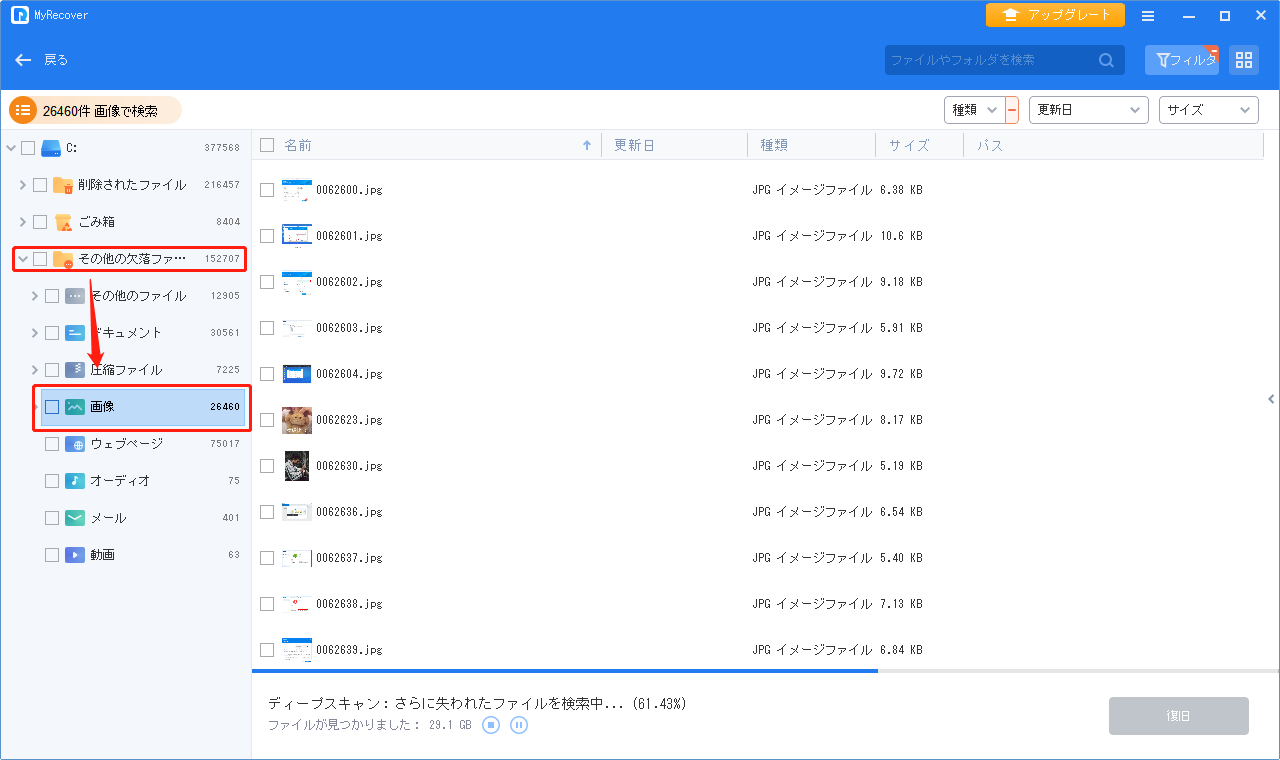Click the ドキュメント category icon
The height and width of the screenshot is (760, 1280).
tap(75, 333)
